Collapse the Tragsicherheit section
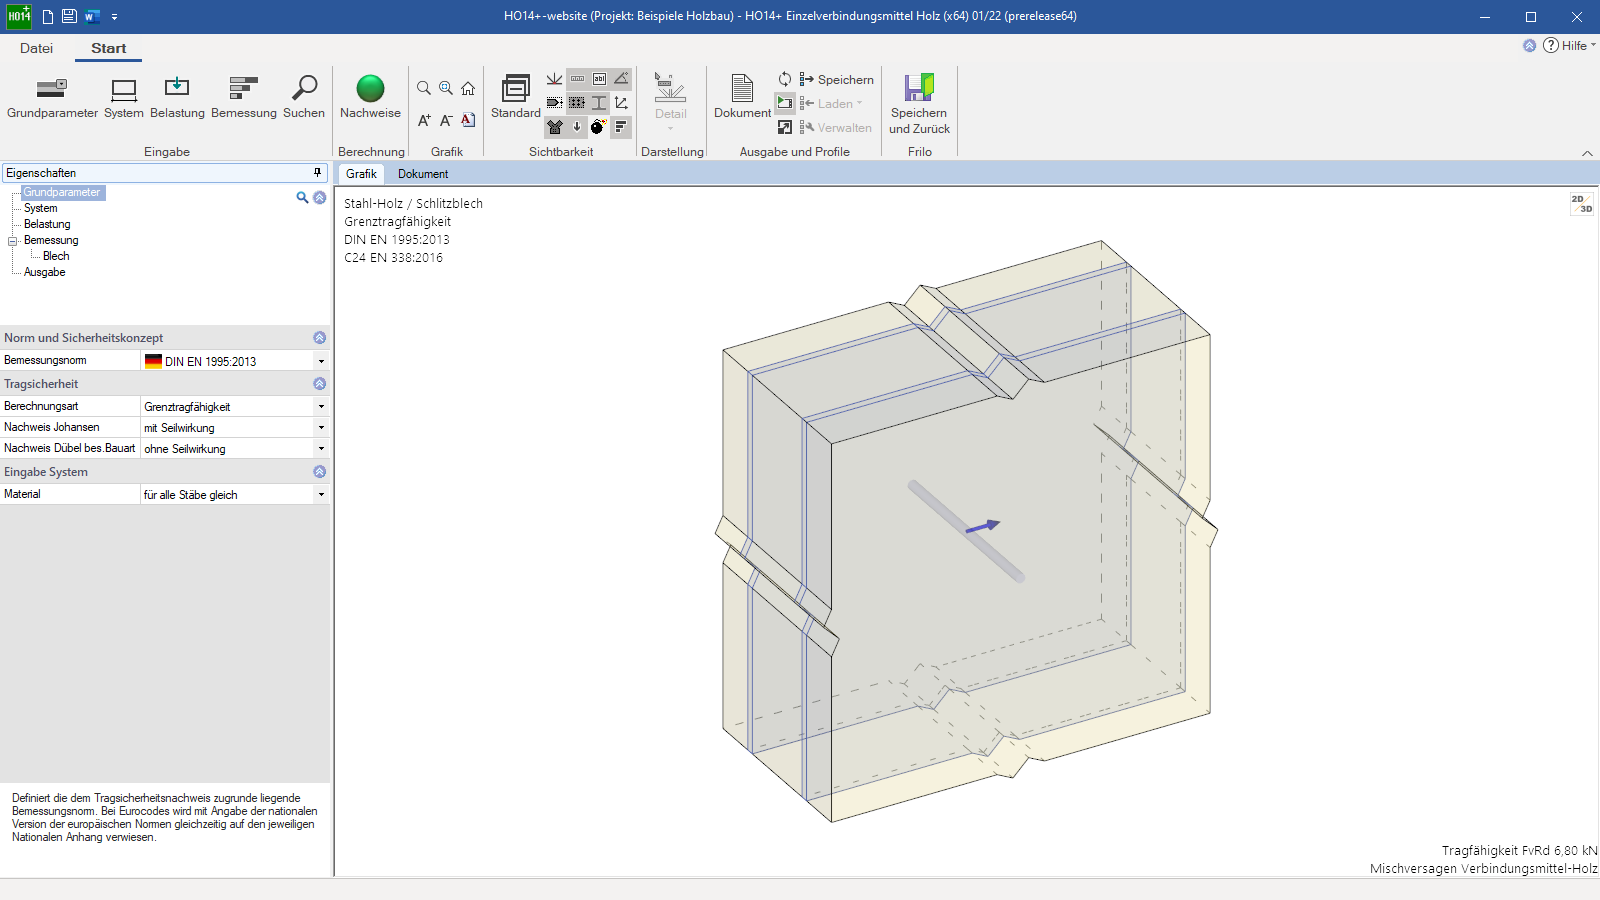This screenshot has width=1600, height=900. pos(320,384)
